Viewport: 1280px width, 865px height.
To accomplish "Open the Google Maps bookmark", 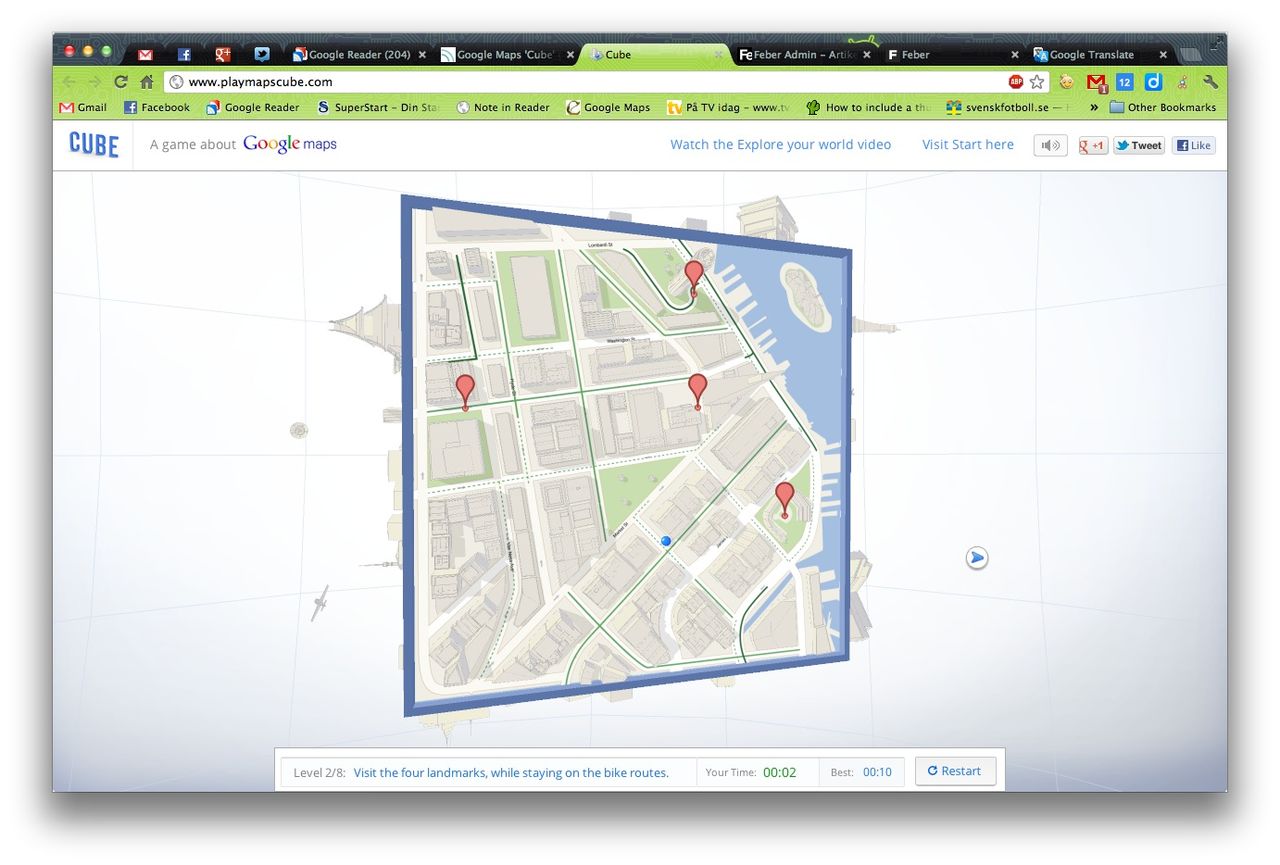I will 608,108.
